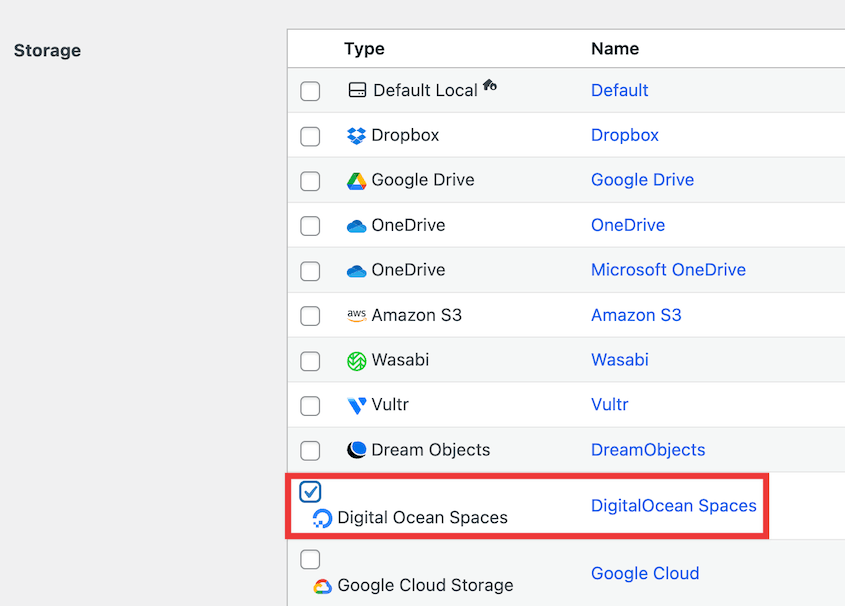Open the Default storage link

(x=619, y=90)
